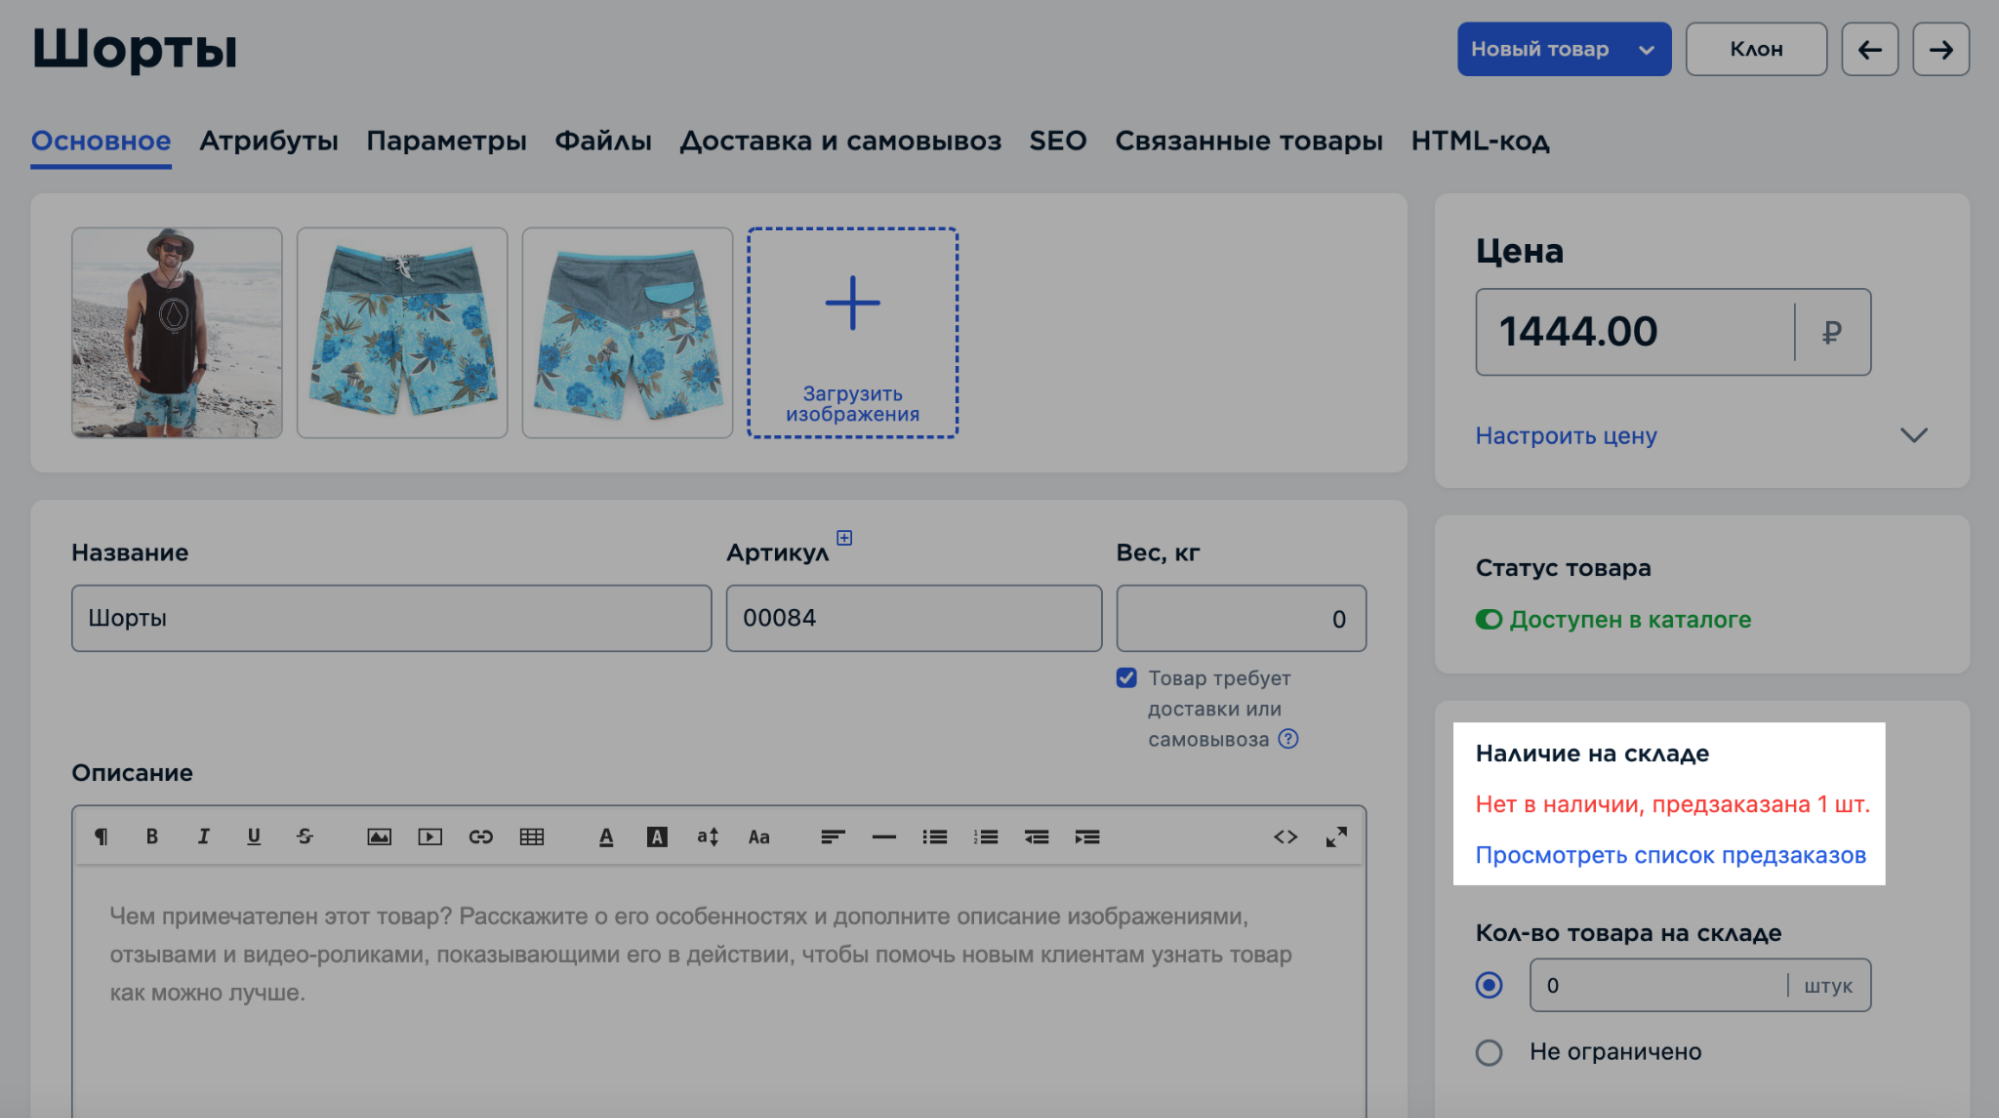Increase indent in description editor

click(x=1088, y=837)
